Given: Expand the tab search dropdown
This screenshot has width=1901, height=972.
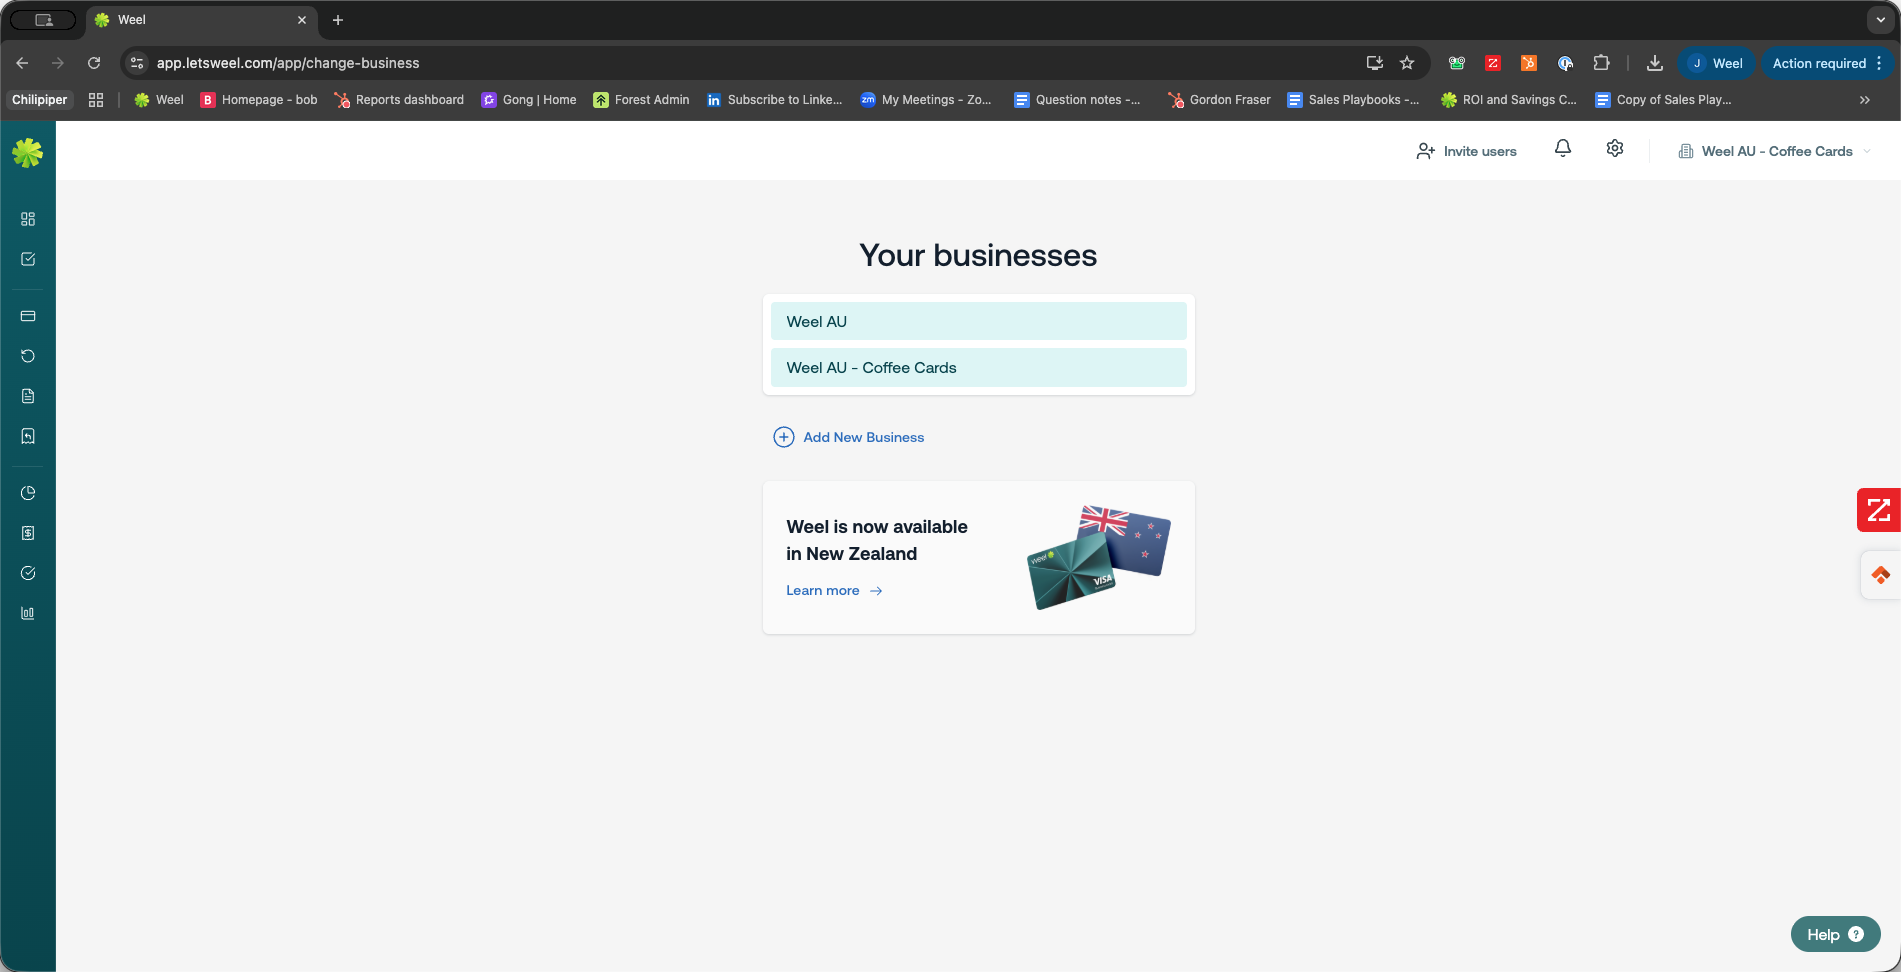Looking at the screenshot, I should click(x=1881, y=20).
